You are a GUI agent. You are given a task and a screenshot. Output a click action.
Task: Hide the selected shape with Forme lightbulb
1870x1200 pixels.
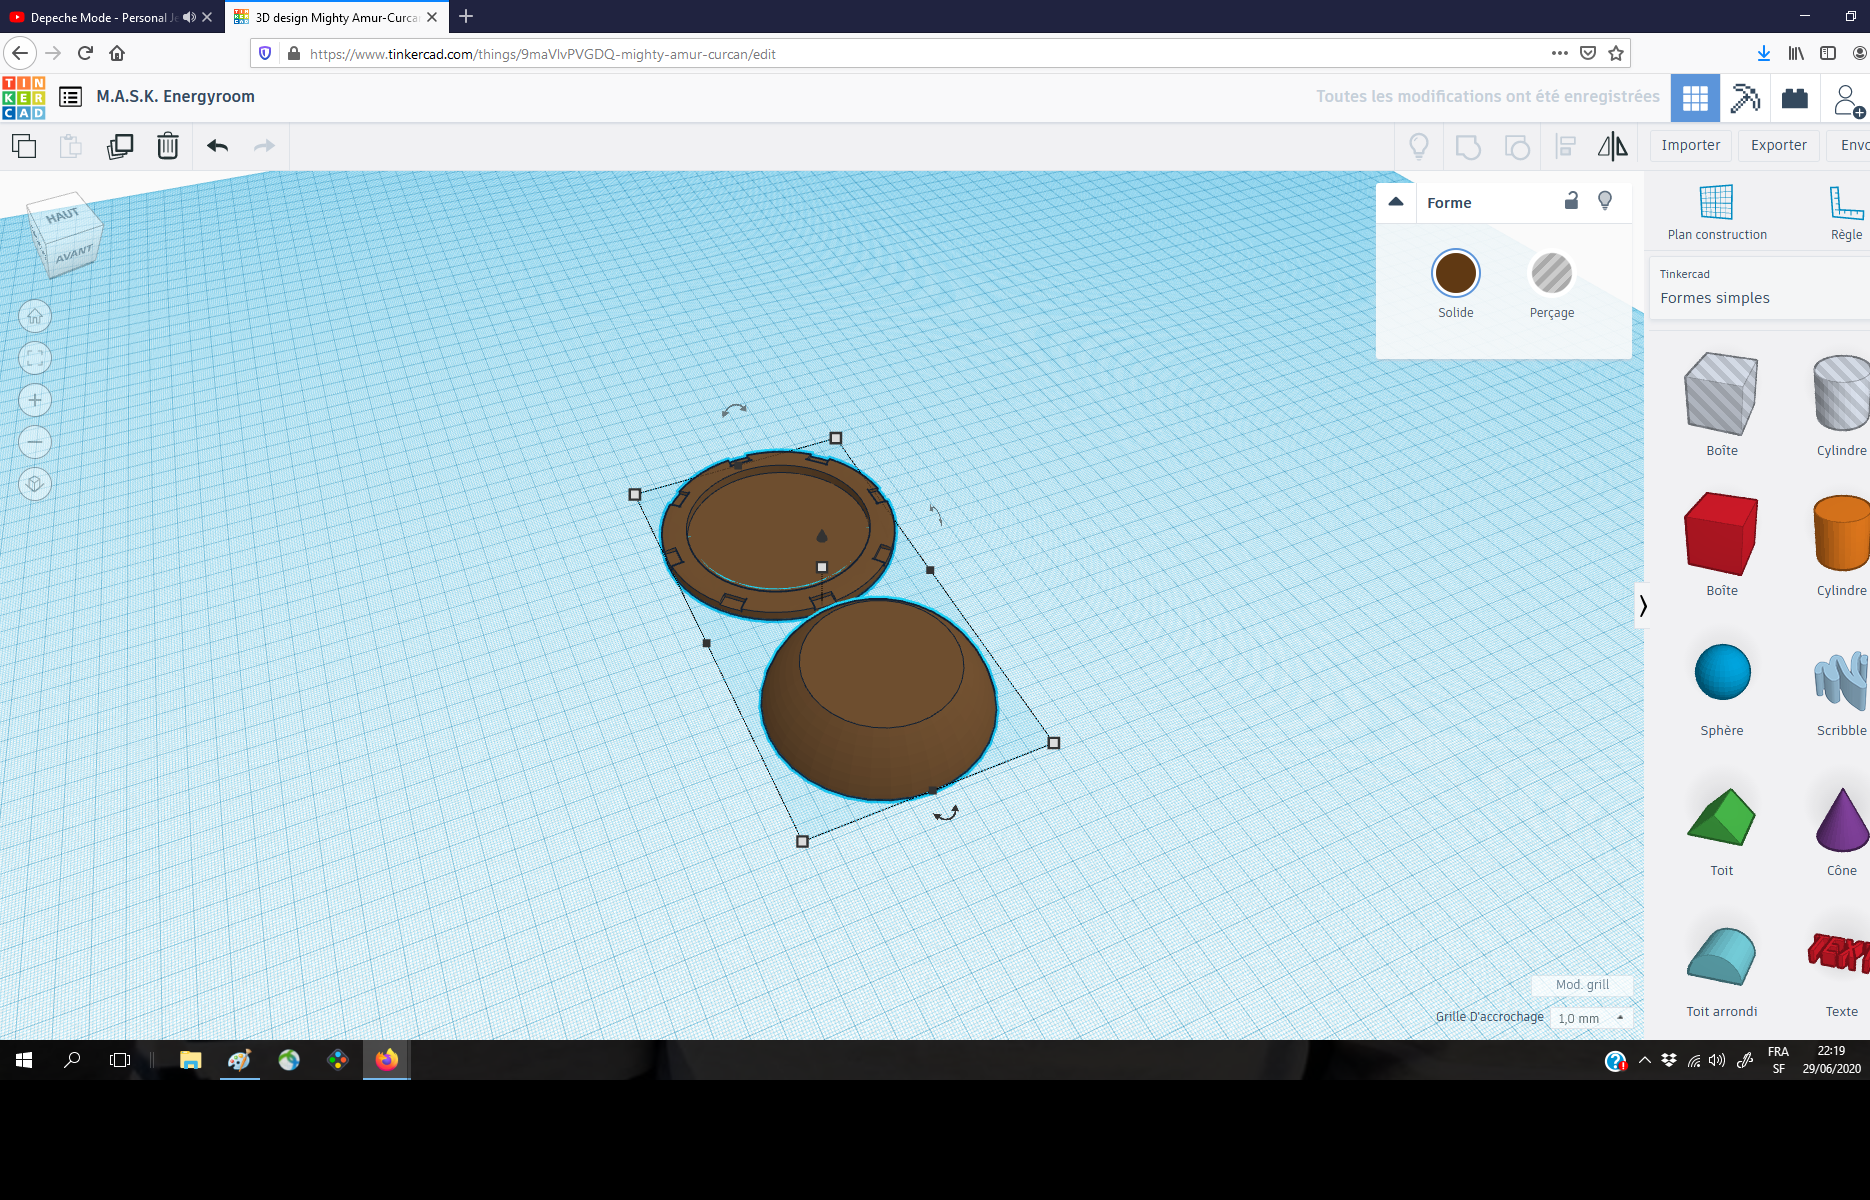[x=1605, y=201]
